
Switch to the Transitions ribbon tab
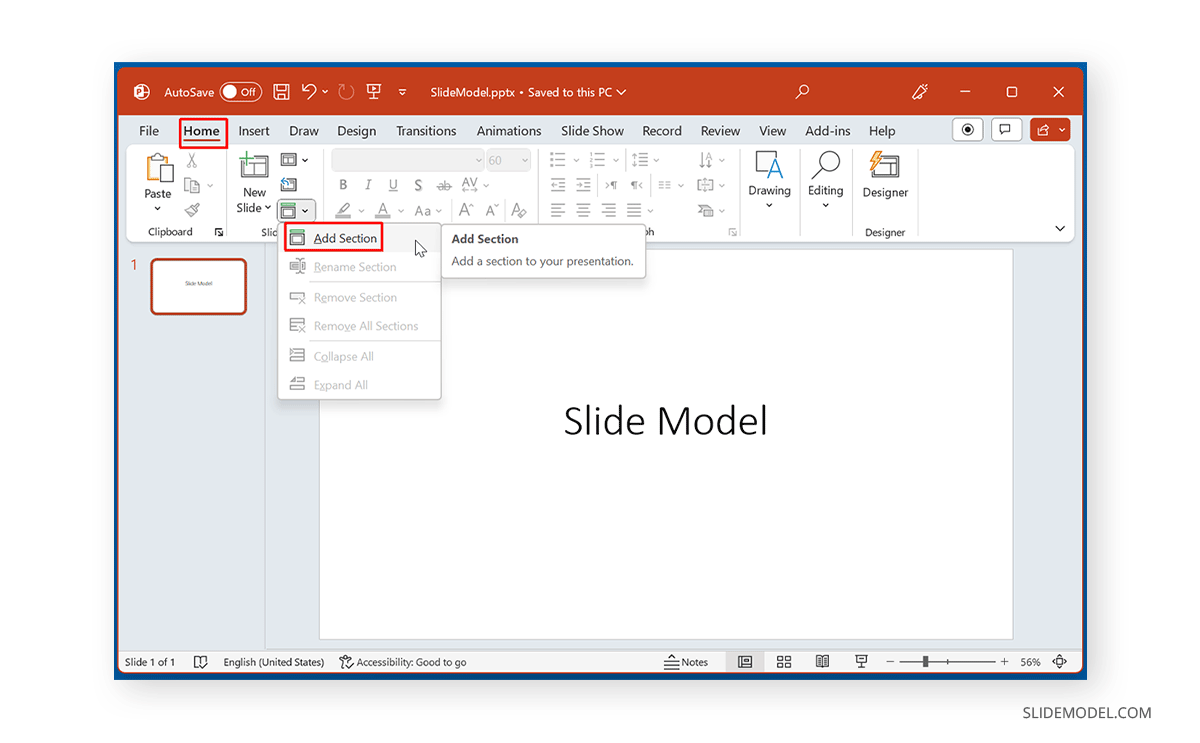pos(426,130)
